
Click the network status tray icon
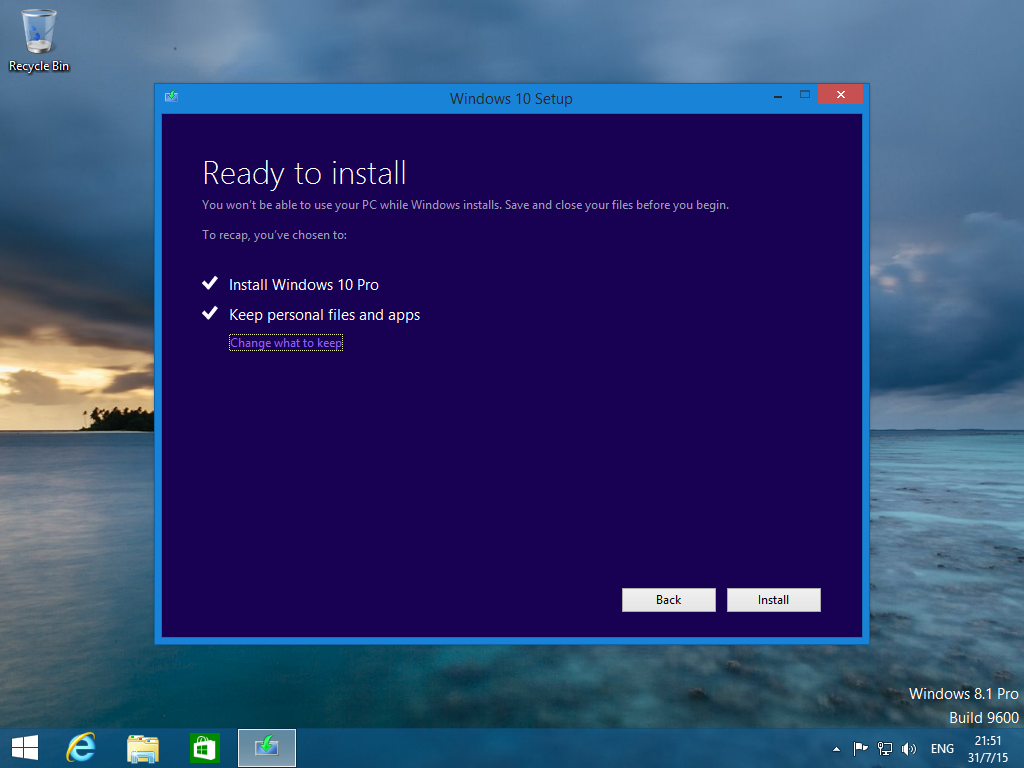coord(885,749)
